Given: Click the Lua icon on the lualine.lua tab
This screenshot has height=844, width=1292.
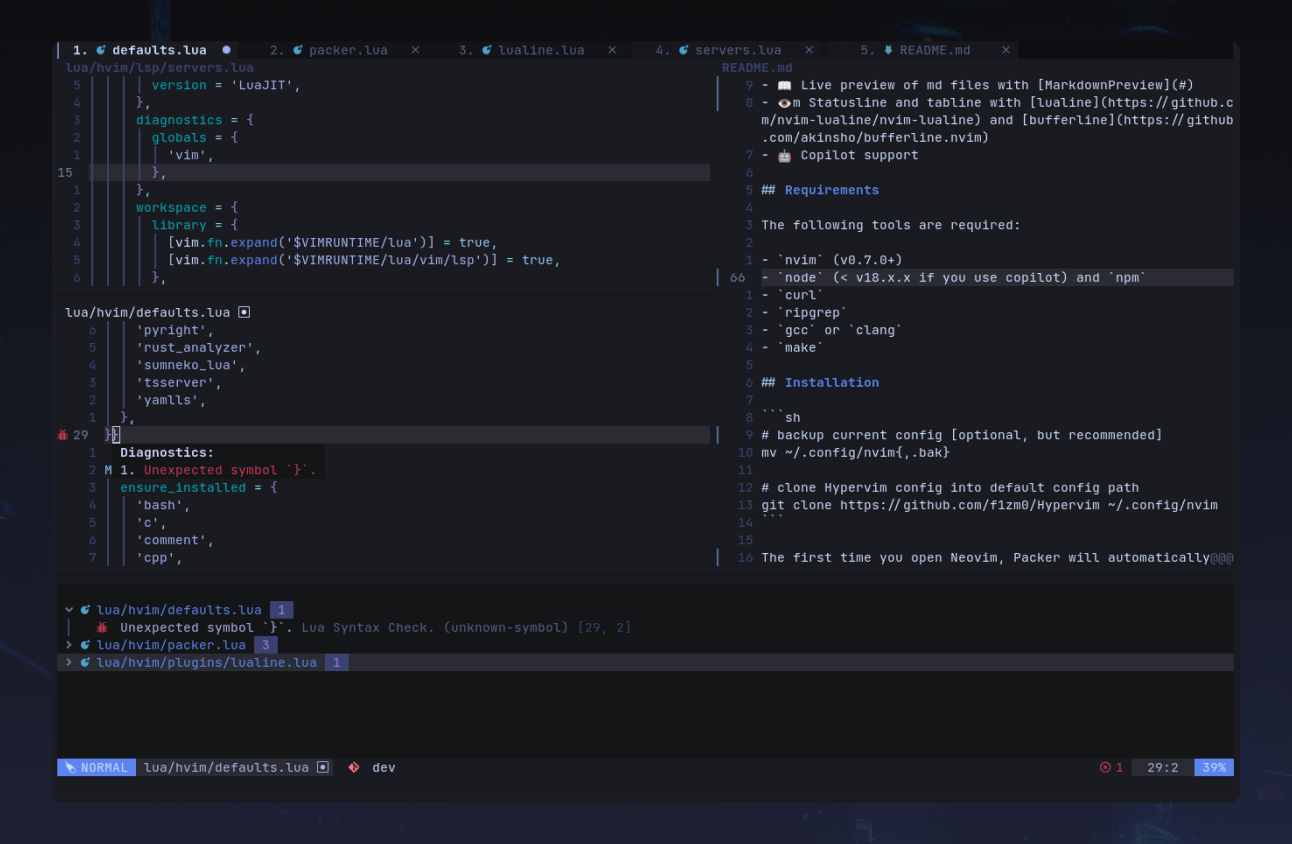Looking at the screenshot, I should pyautogui.click(x=487, y=50).
